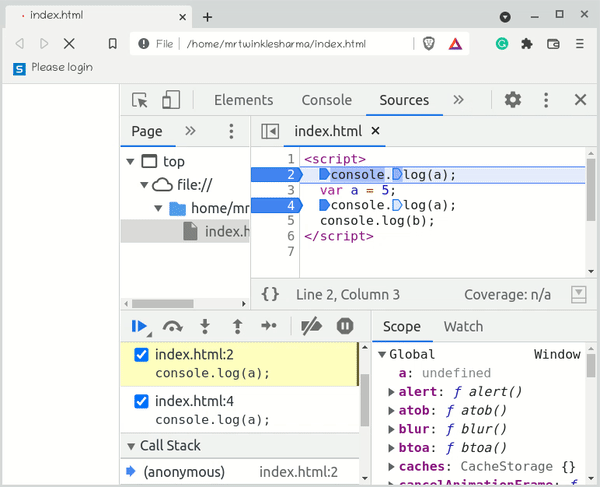This screenshot has height=487, width=600.
Task: Show more DevTools tabs chevron
Action: point(458,100)
